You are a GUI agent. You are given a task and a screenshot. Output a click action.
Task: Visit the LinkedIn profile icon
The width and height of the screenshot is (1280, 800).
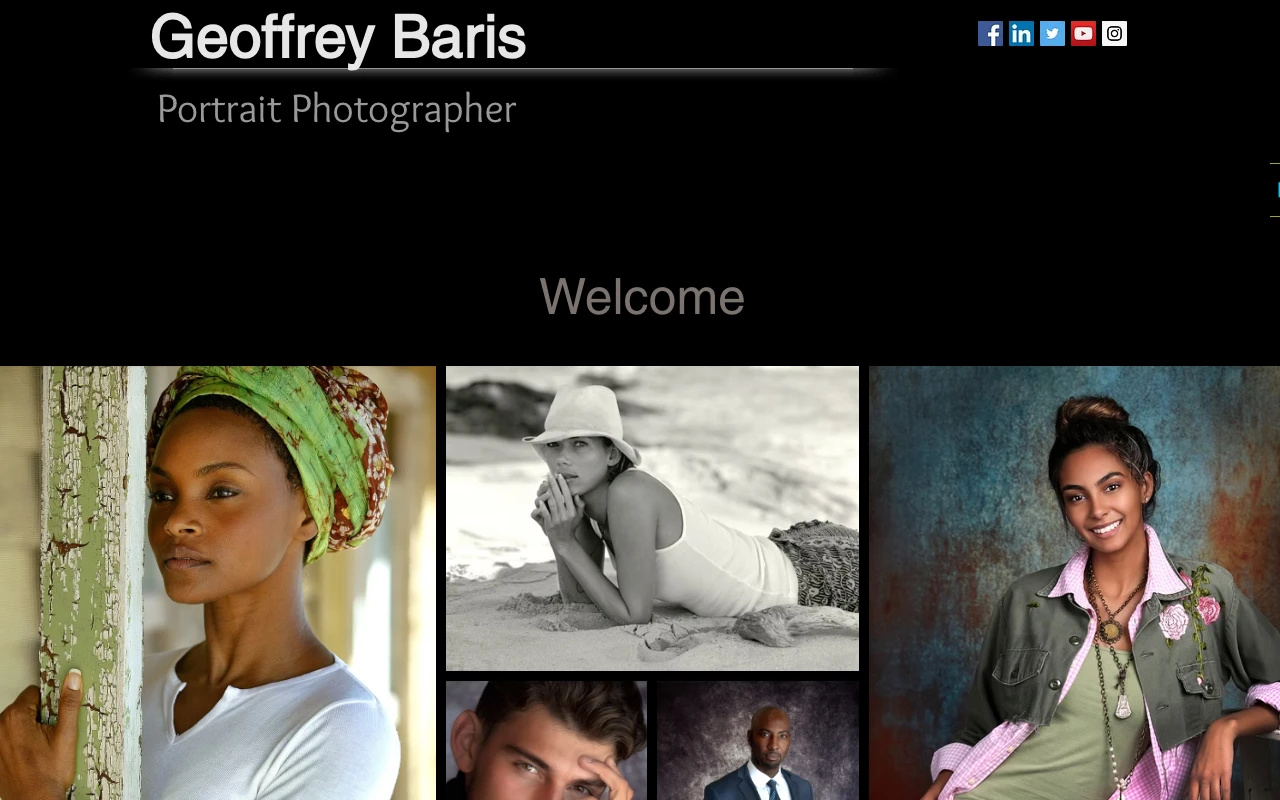(1021, 34)
